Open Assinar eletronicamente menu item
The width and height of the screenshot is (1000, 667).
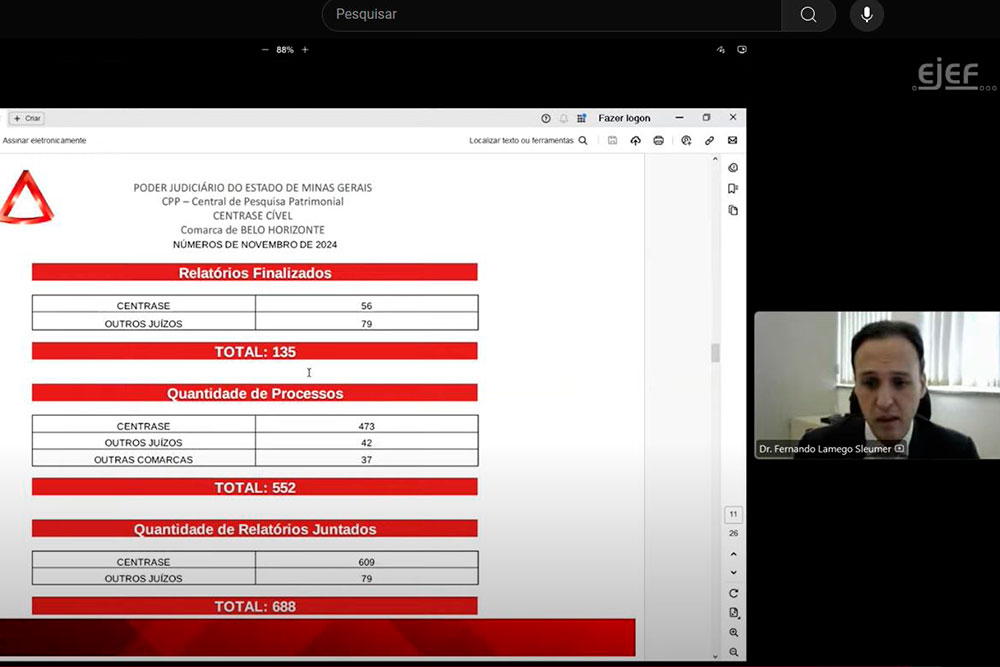pos(44,141)
